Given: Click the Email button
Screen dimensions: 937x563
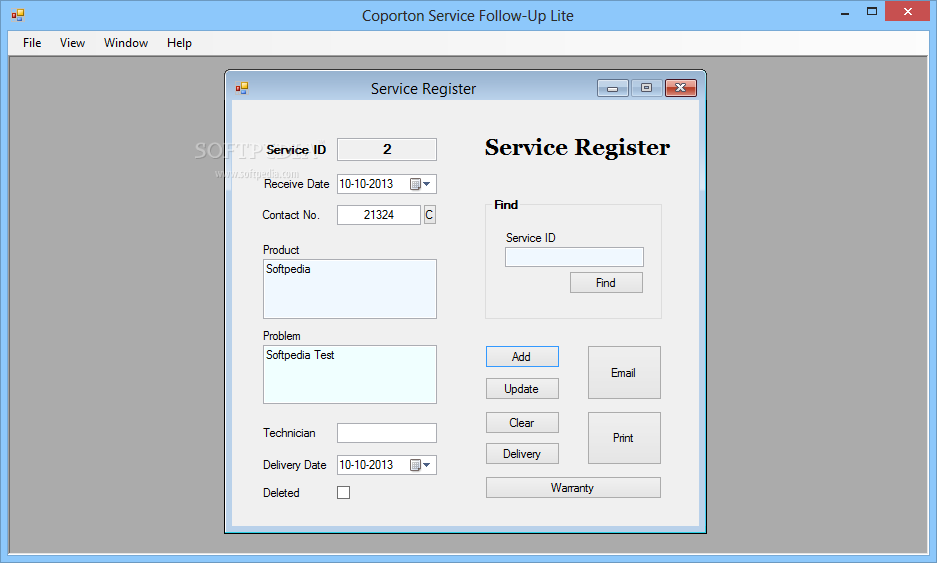Looking at the screenshot, I should (624, 372).
